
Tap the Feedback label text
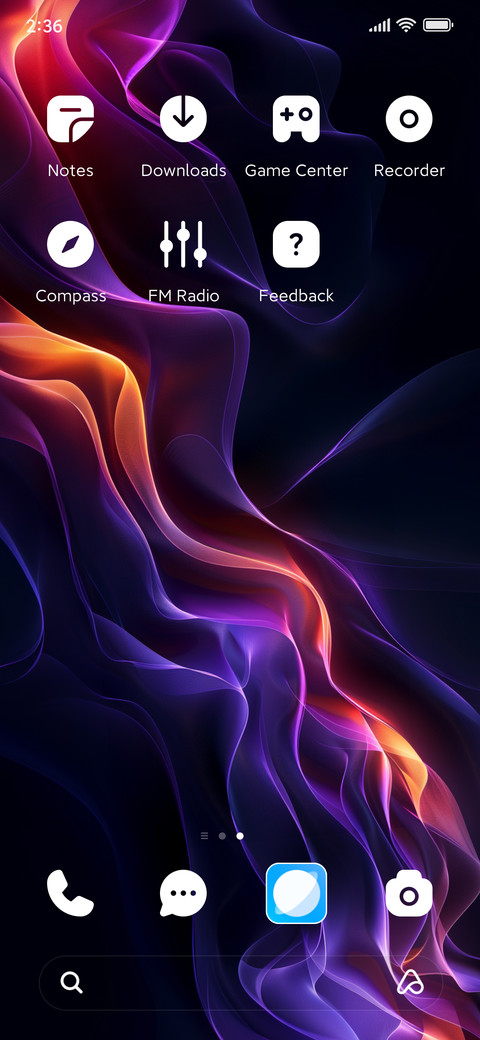(x=296, y=296)
